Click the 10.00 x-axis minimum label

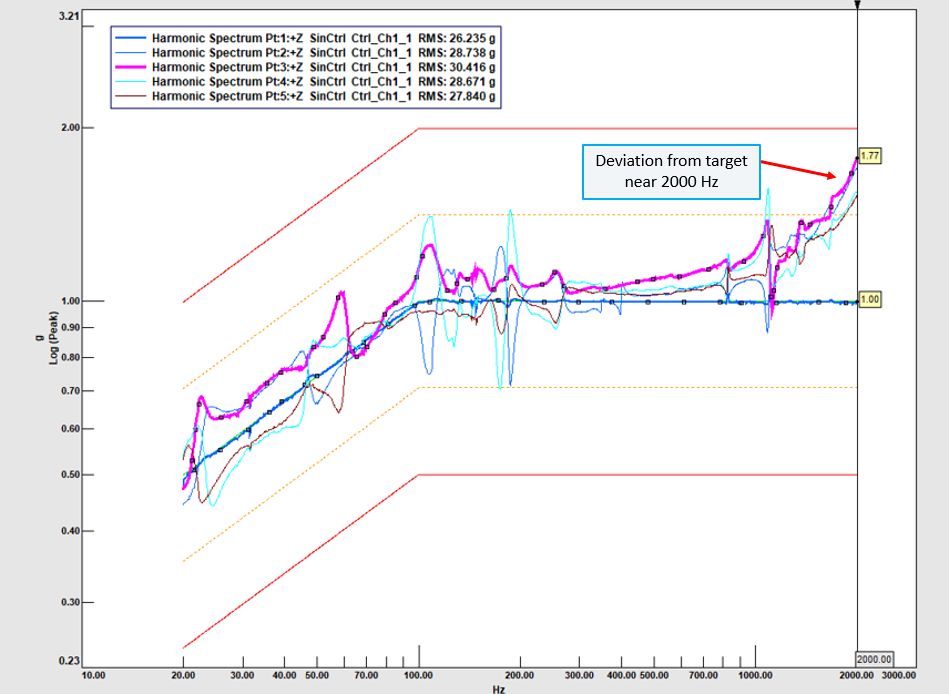[x=91, y=677]
